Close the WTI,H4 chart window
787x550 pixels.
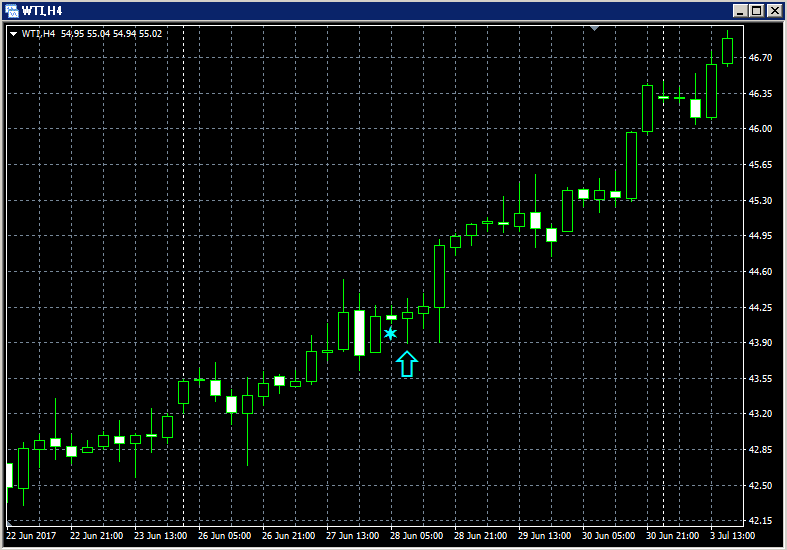pos(774,11)
